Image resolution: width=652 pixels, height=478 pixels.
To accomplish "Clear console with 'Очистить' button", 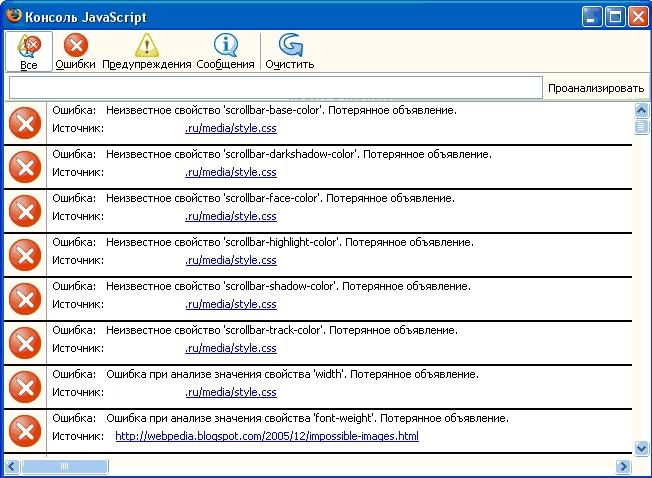I will (290, 51).
